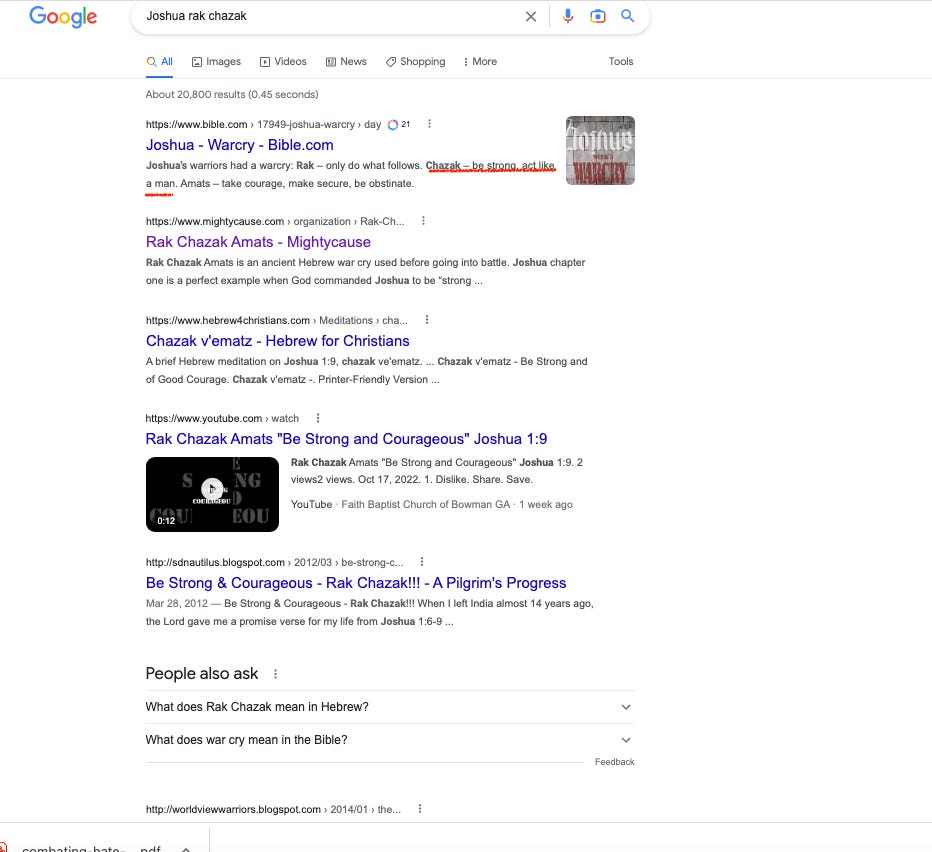This screenshot has width=932, height=852.
Task: Open Chazak v'ematz - Hebrew for Christians link
Action: pos(278,340)
